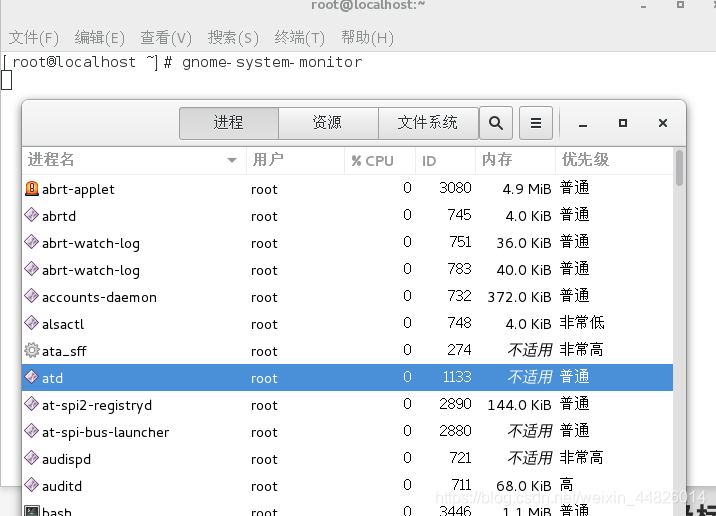The image size is (716, 516).
Task: Select the abrtd process name
Action: 59,216
